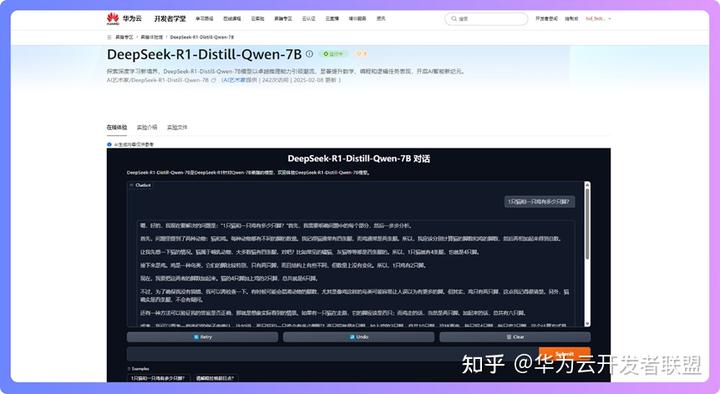Click the Retry button
720x394 pixels.
(202, 337)
